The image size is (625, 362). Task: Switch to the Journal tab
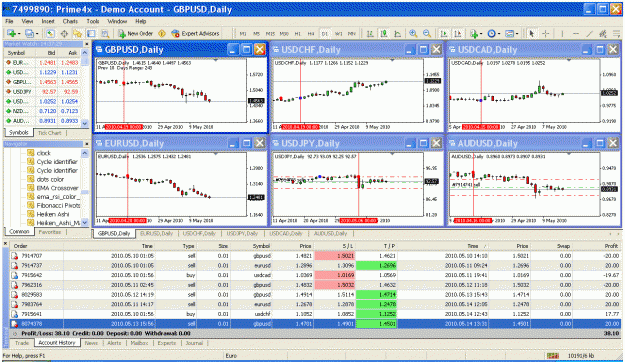(195, 343)
